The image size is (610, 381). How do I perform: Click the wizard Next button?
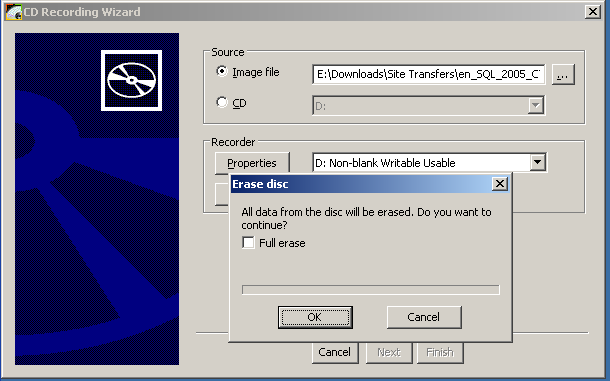[389, 353]
